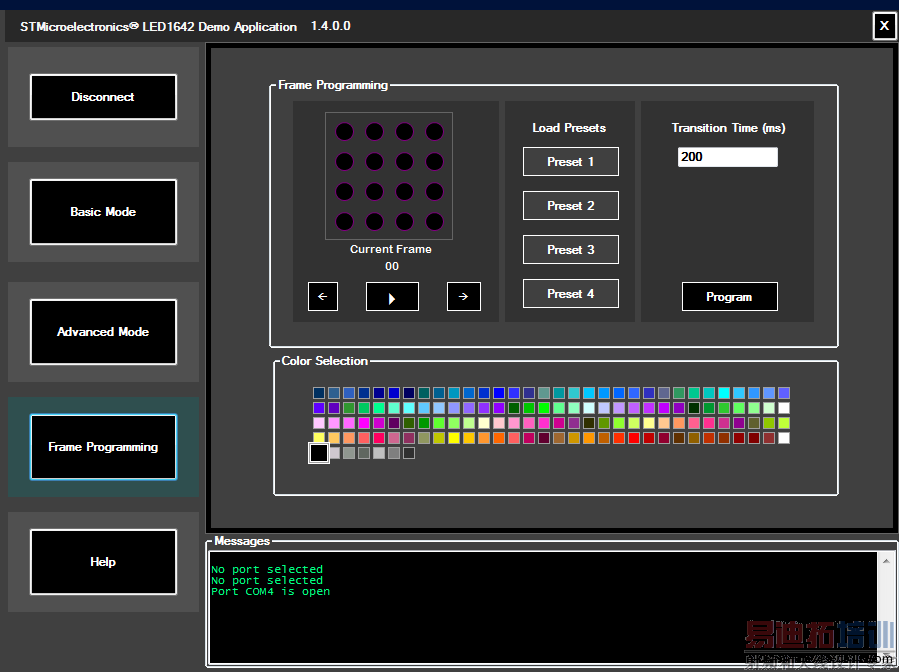Open the Help section
Viewport: 899px width, 672px height.
(103, 562)
